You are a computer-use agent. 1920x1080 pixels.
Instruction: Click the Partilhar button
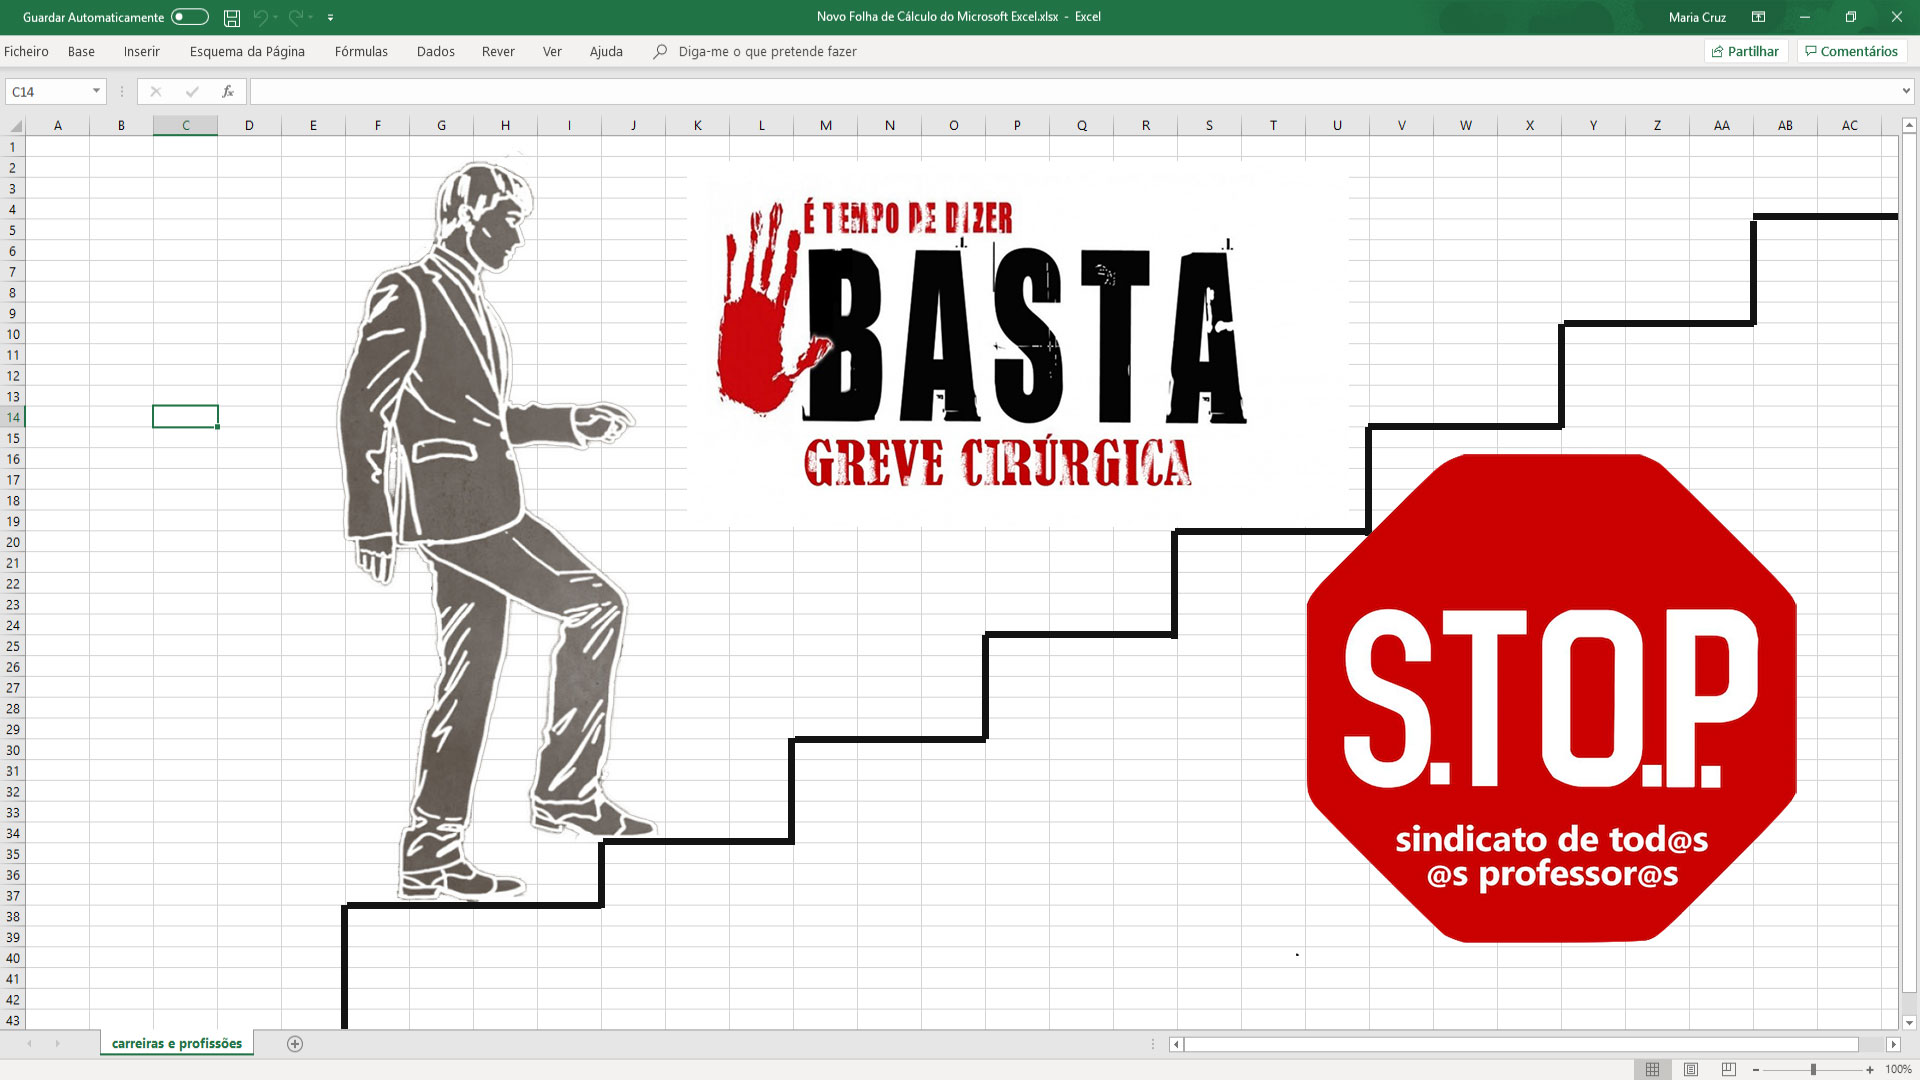point(1746,51)
